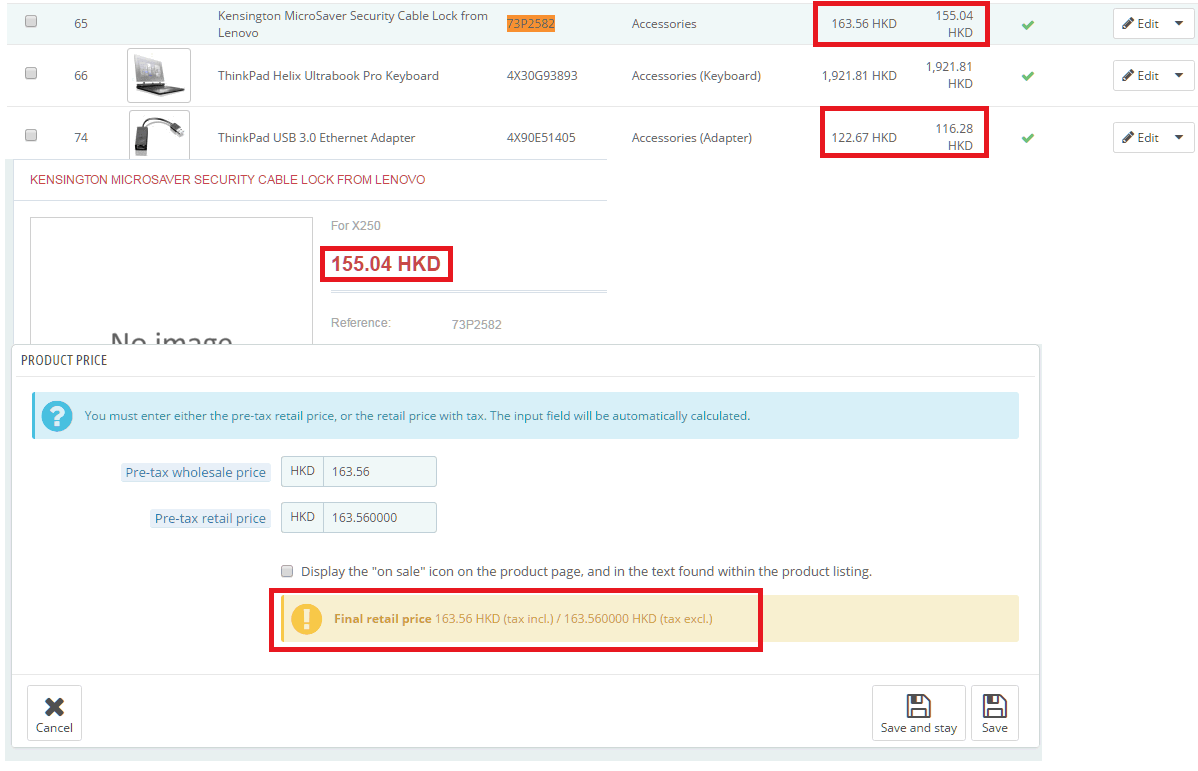Click the blue question mark info icon
The image size is (1198, 771).
click(57, 416)
